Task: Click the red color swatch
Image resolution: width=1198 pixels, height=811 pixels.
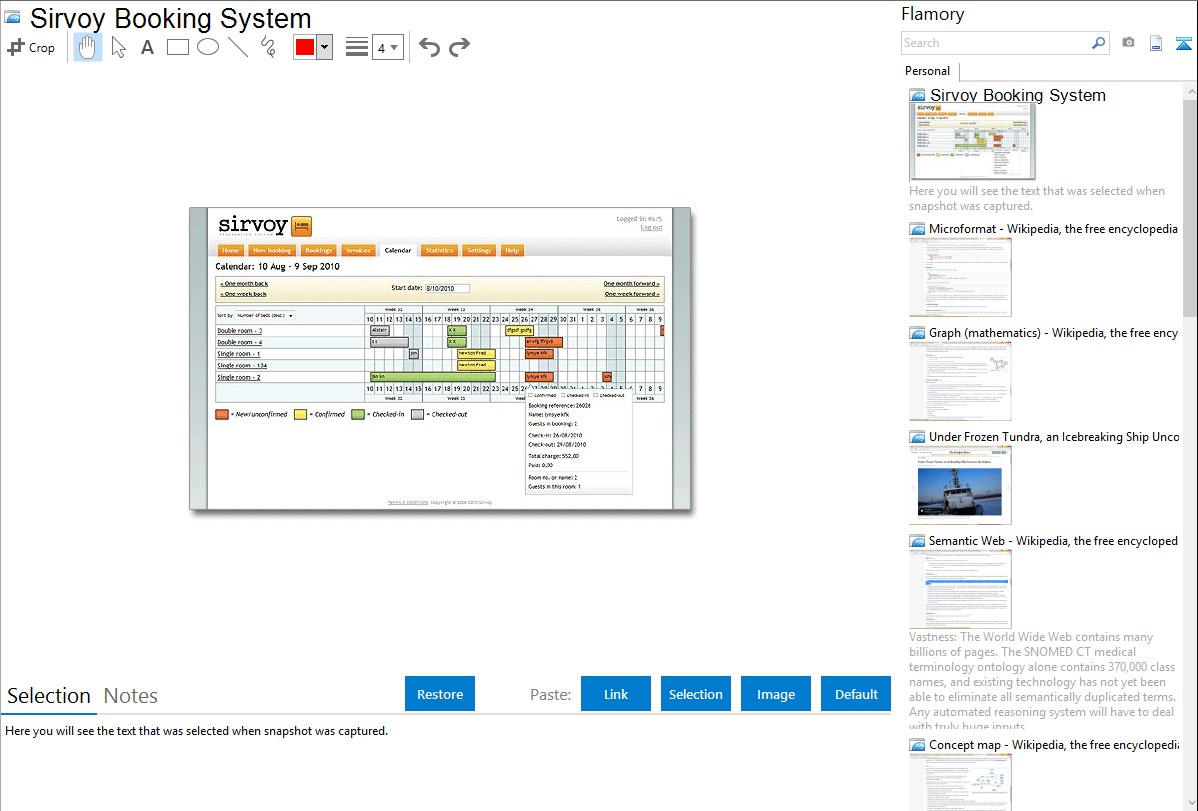Action: click(305, 47)
